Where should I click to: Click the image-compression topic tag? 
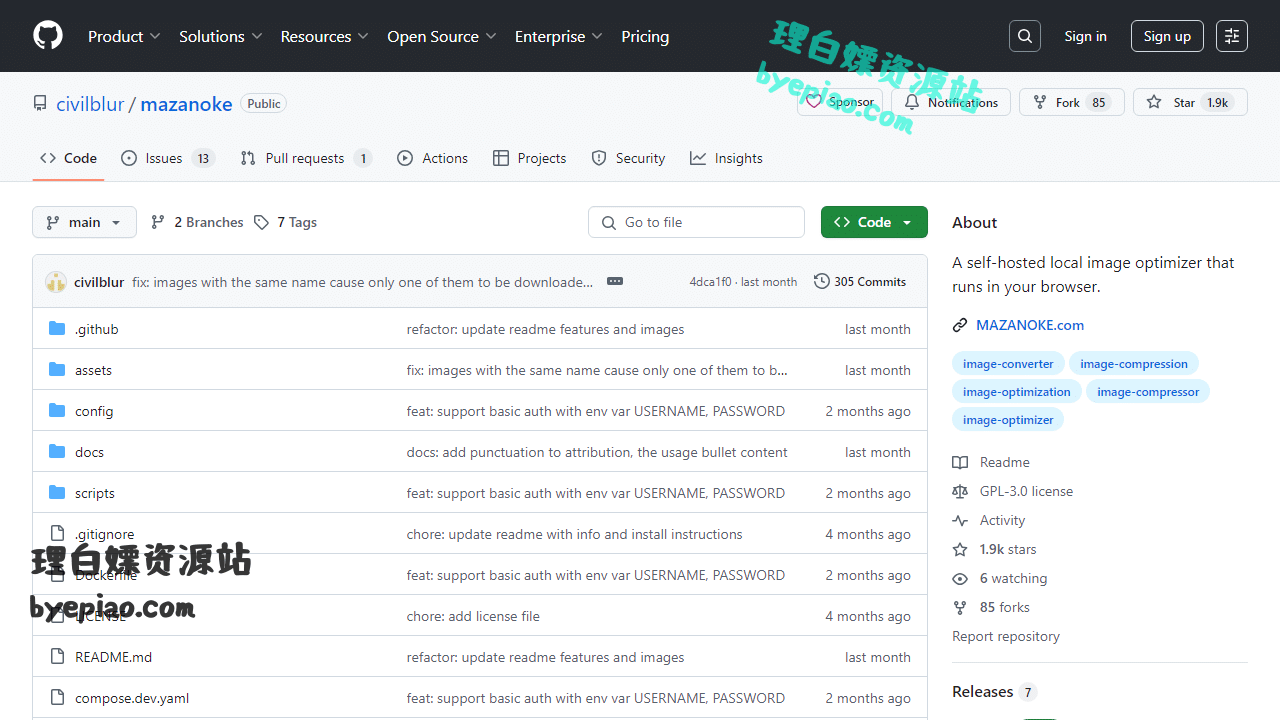[x=1134, y=364]
